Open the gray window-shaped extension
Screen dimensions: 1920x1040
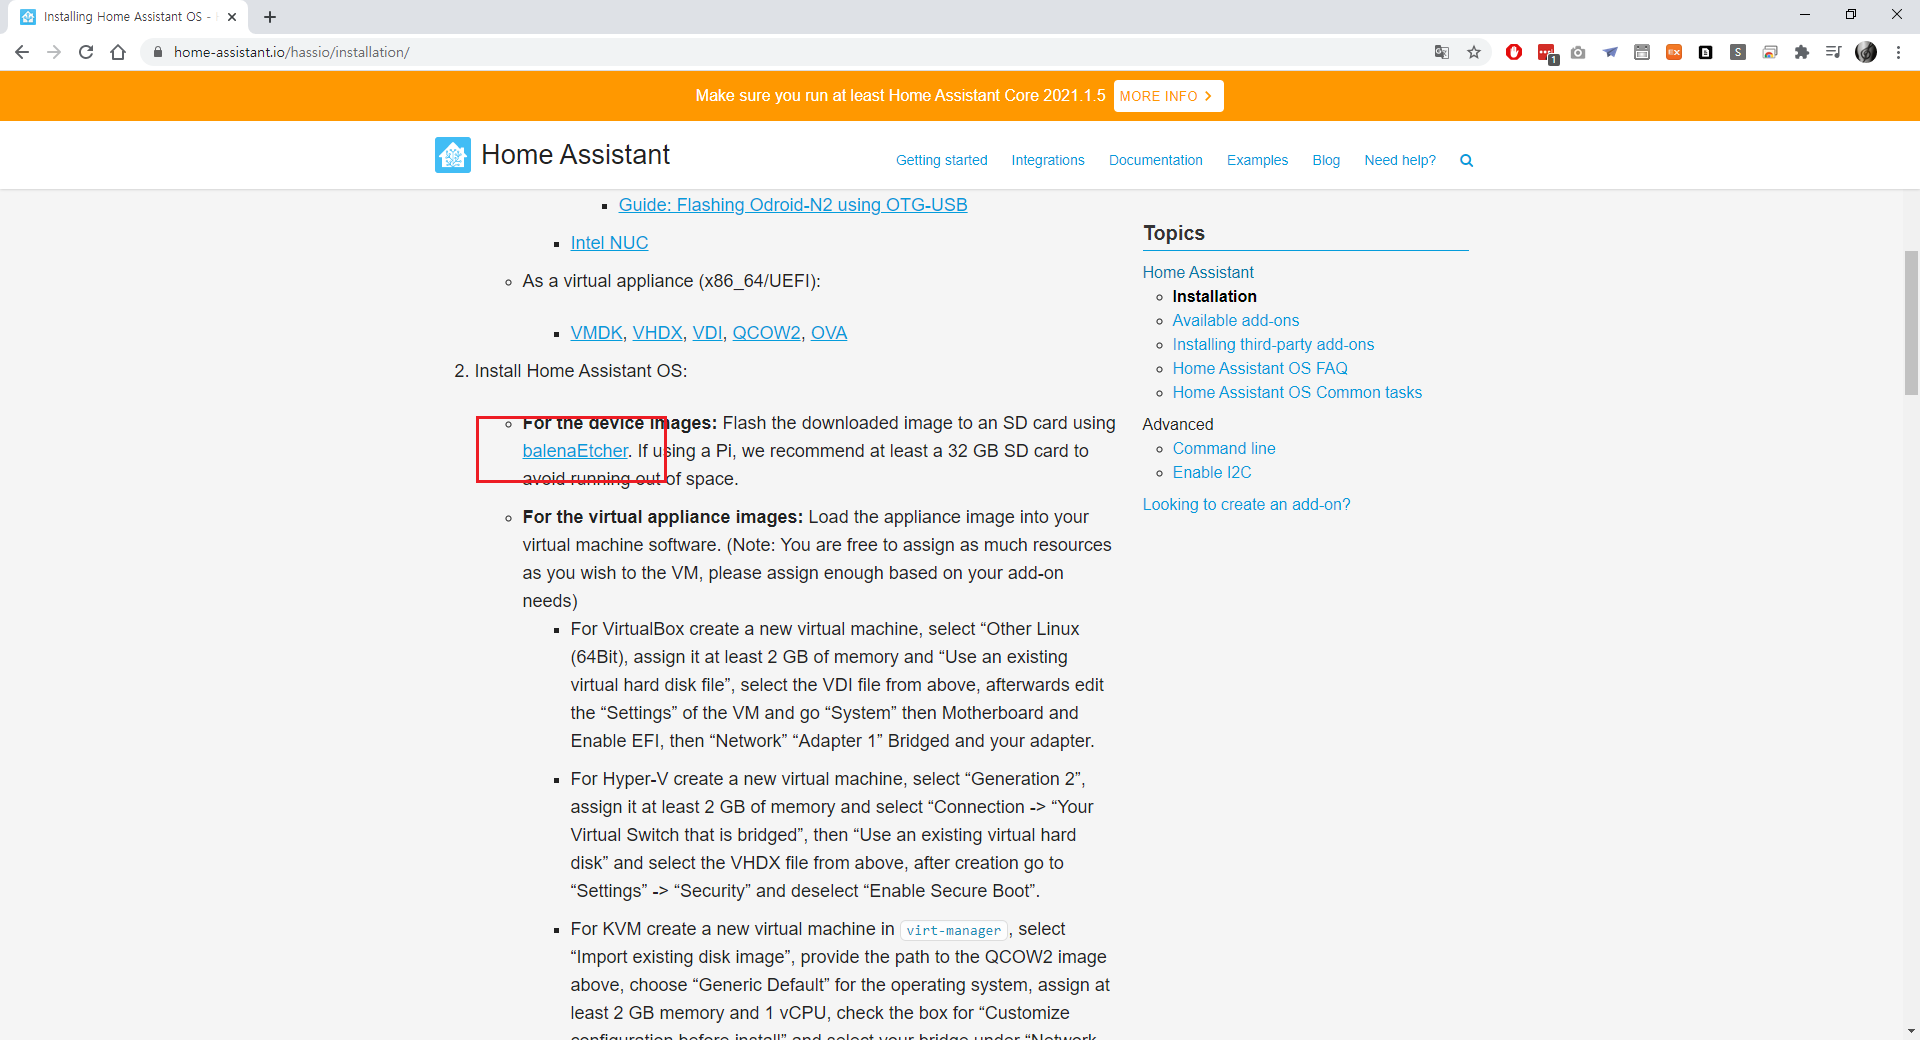[x=1642, y=52]
